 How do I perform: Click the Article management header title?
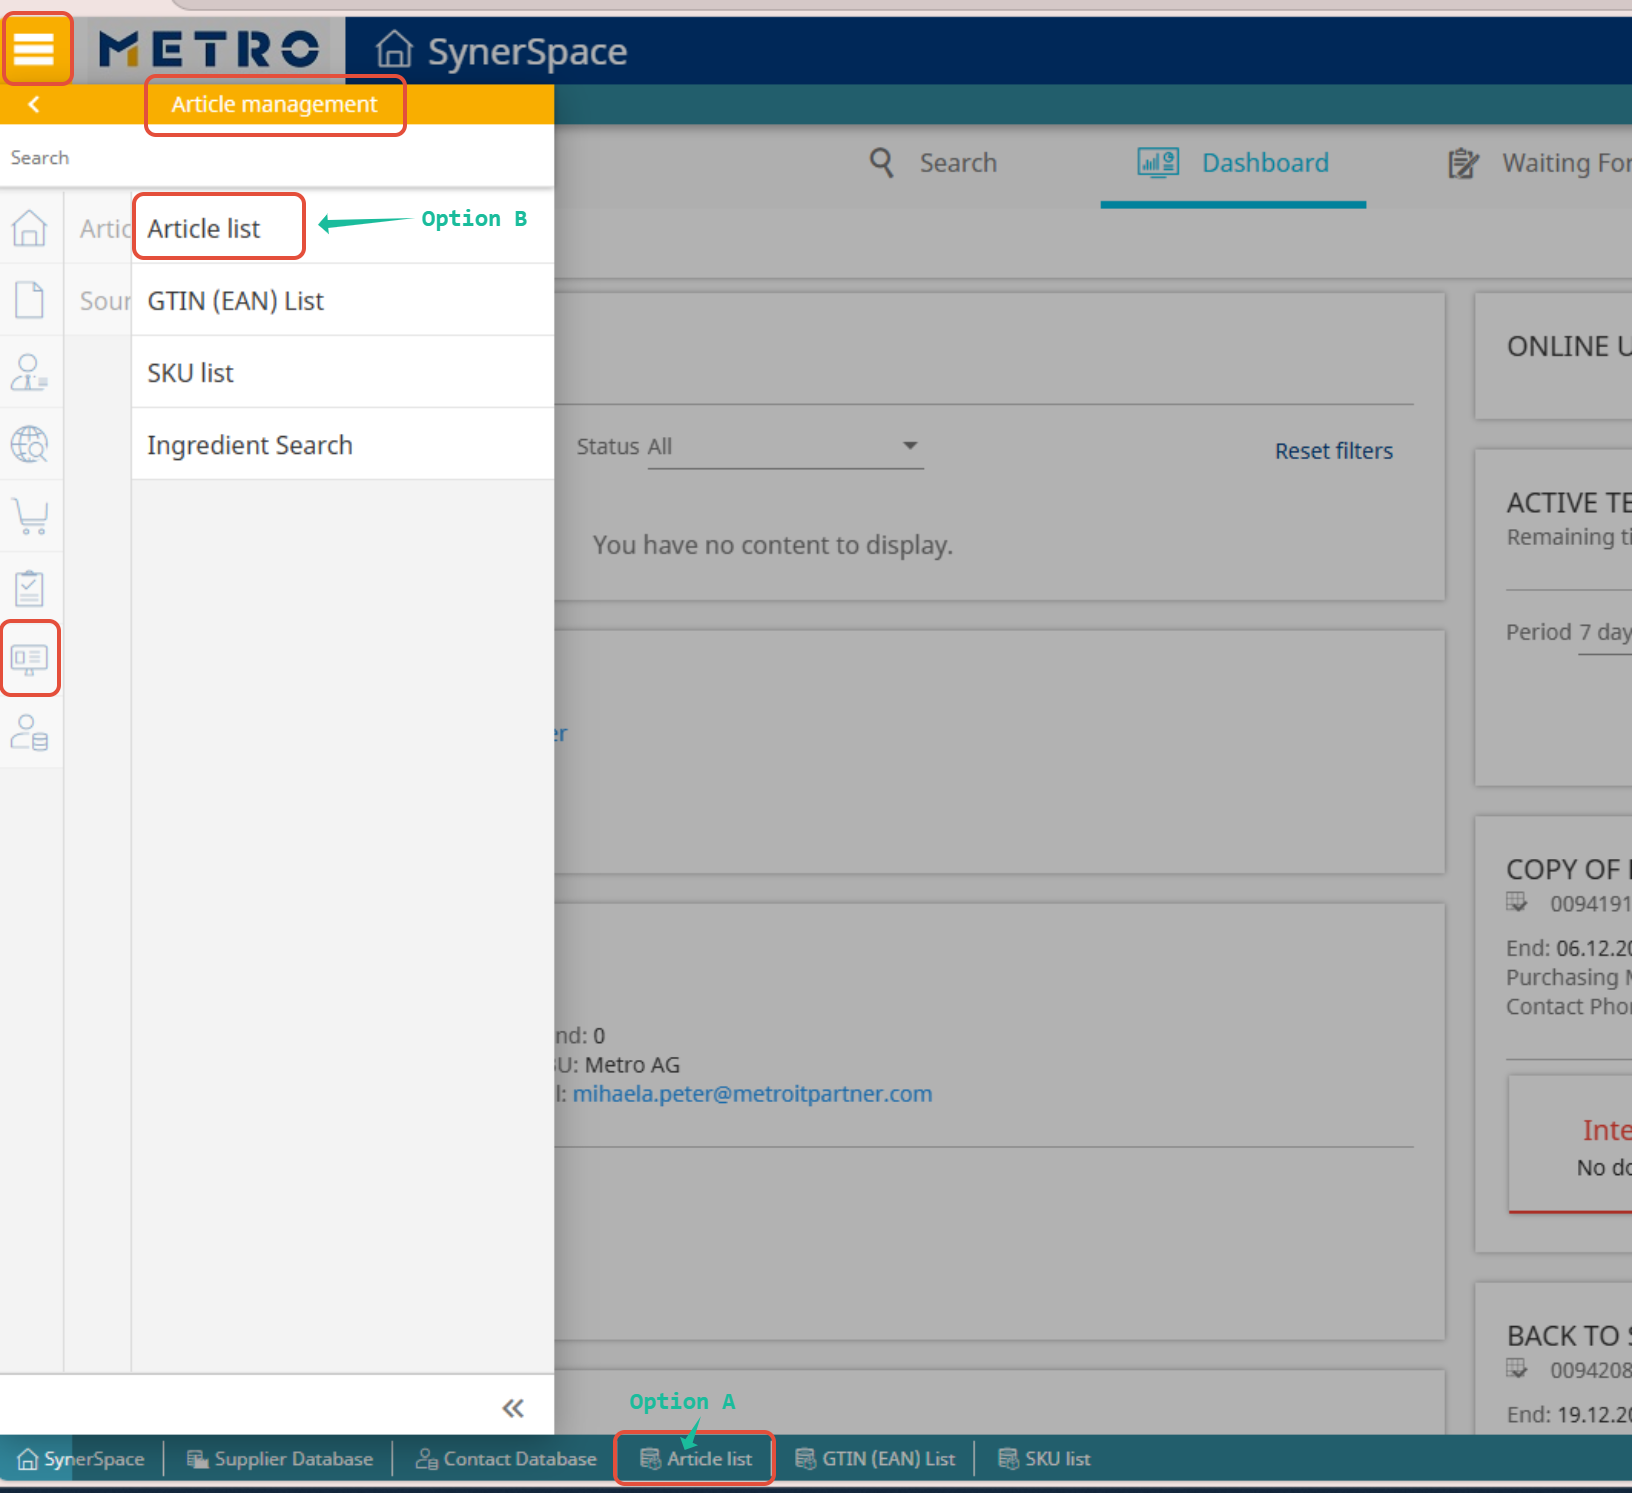(274, 104)
